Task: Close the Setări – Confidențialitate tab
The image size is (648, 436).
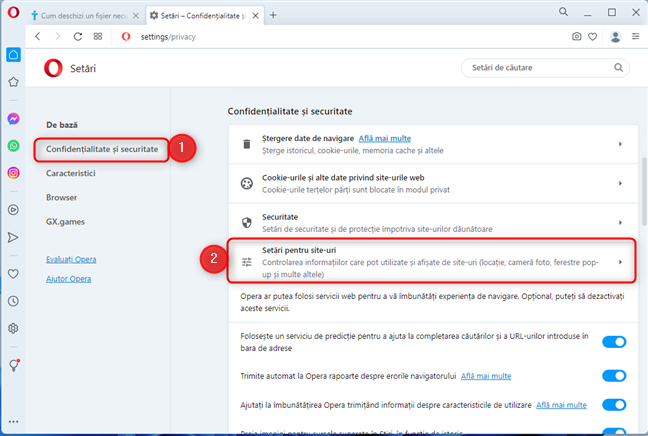Action: (x=256, y=16)
